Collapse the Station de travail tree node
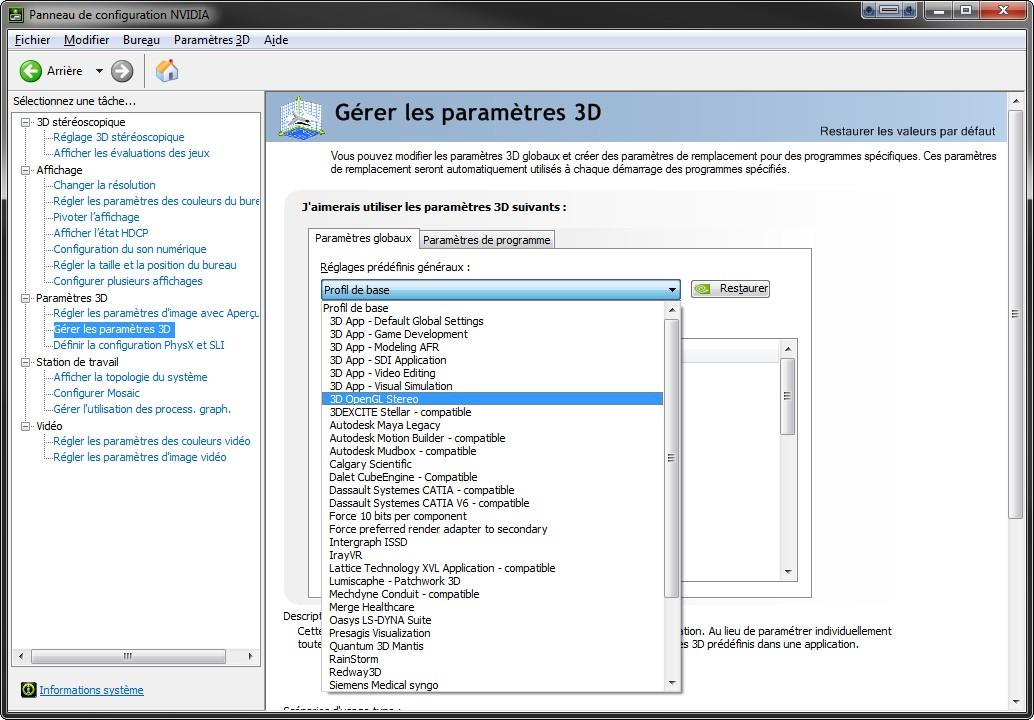The width and height of the screenshot is (1034, 720). 26,362
